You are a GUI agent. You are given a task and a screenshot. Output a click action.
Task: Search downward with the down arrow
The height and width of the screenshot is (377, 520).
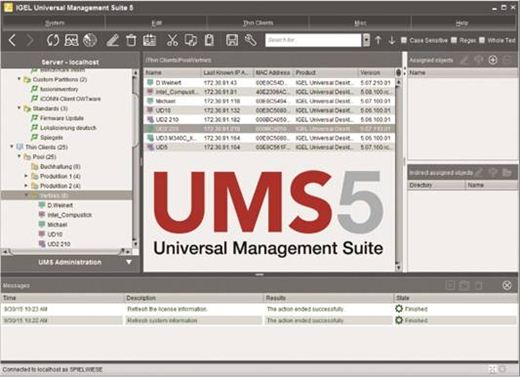tap(392, 40)
